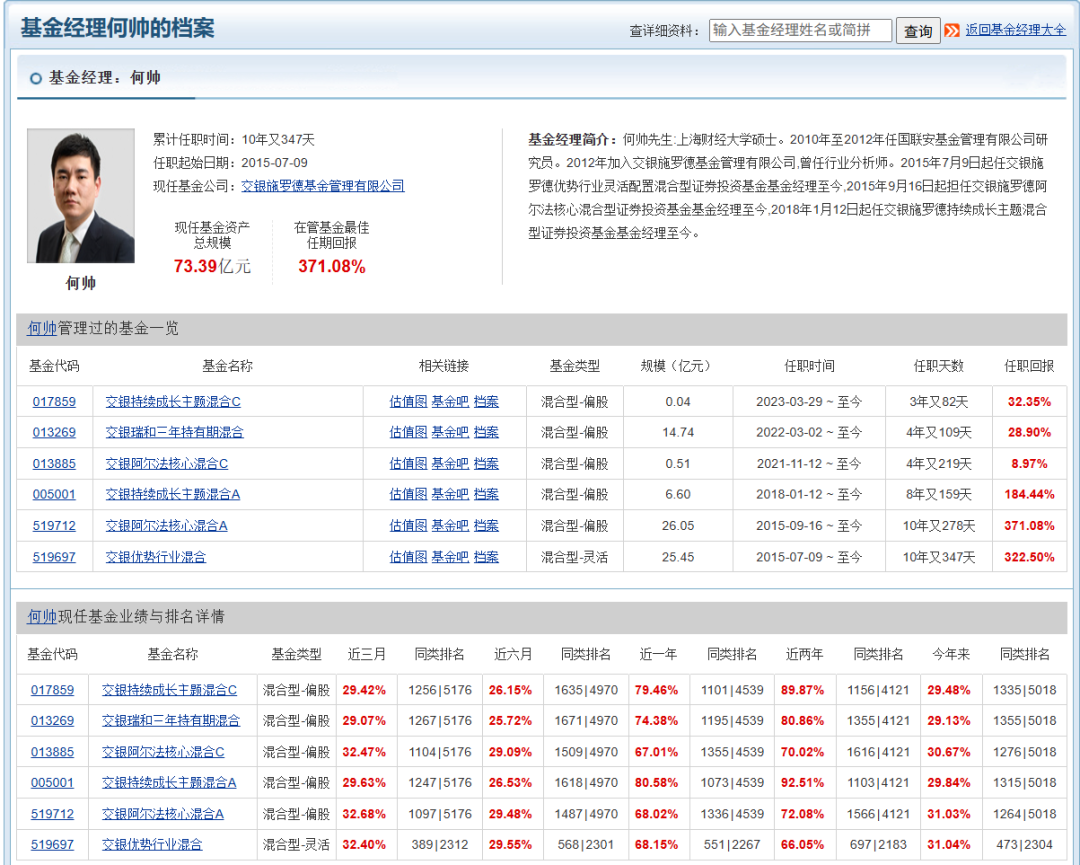Open fund code 017859 in managed funds list
Screen dimensions: 1080x865
pyautogui.click(x=54, y=402)
